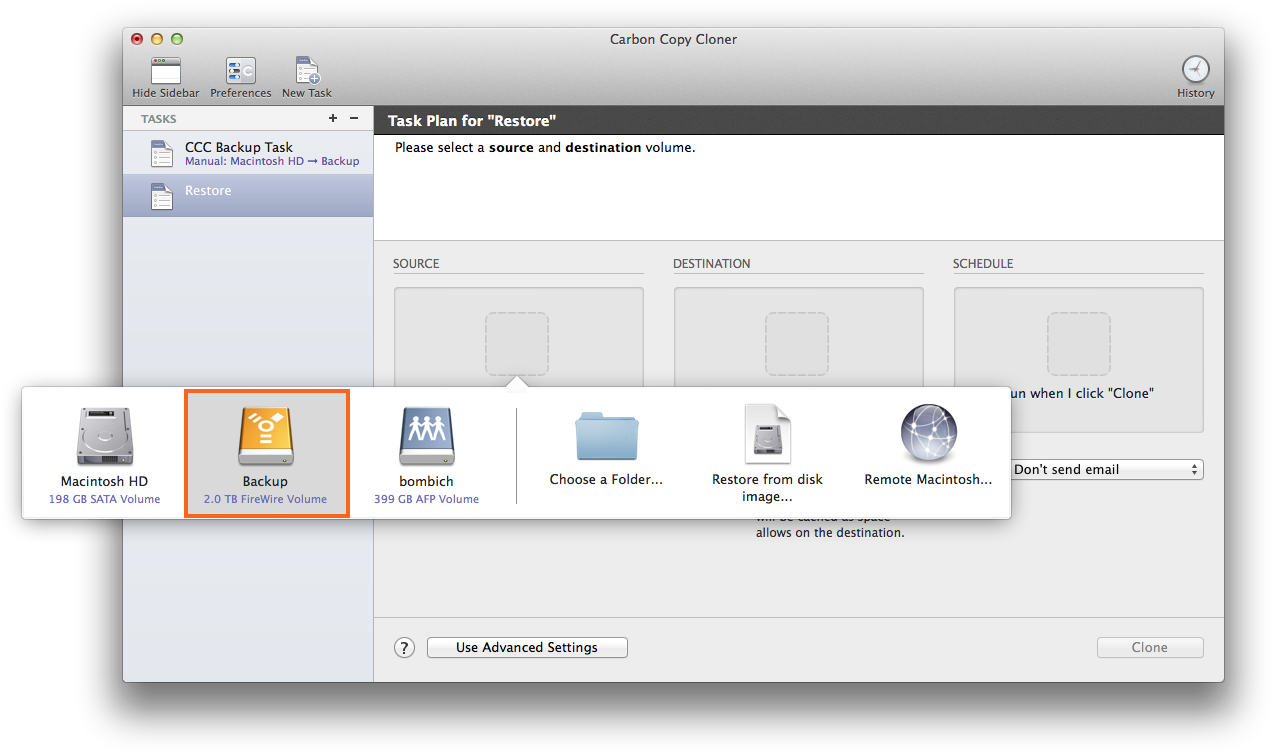Click the Carbon Copy Cloner window title
The image size is (1273, 753).
673,40
